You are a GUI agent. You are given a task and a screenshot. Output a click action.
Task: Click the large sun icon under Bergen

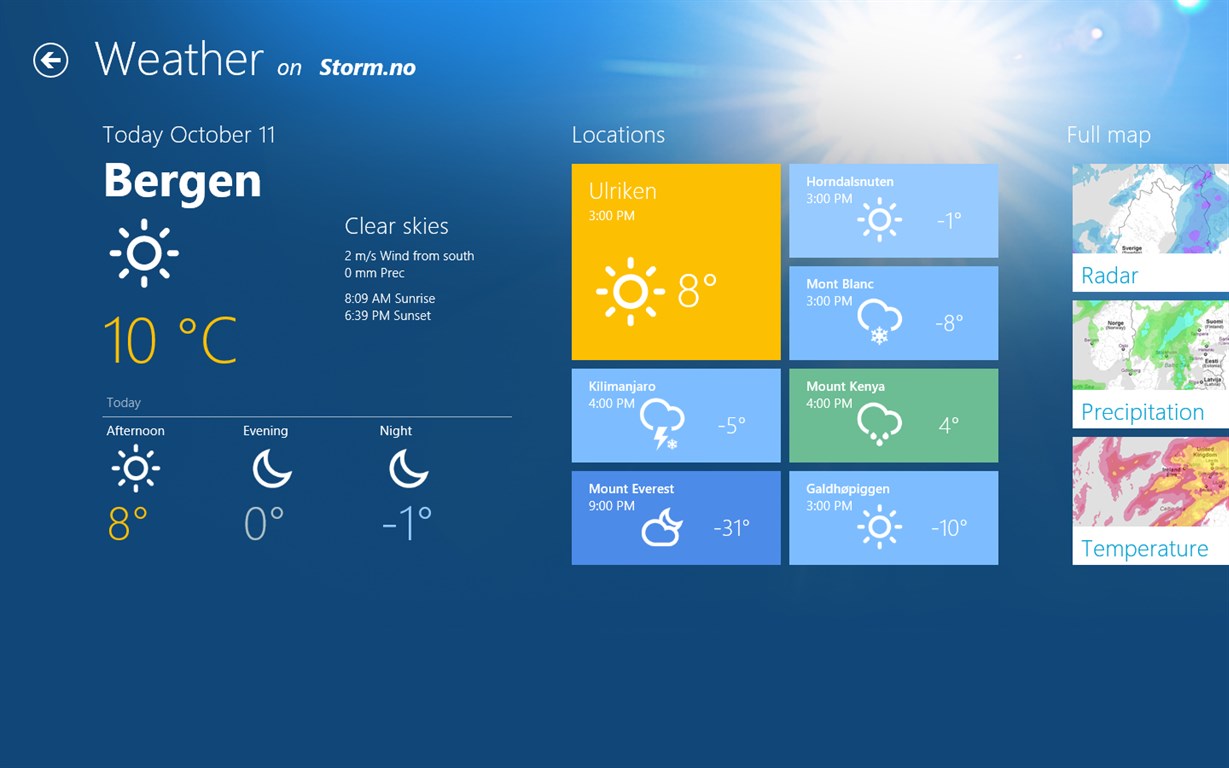click(144, 253)
